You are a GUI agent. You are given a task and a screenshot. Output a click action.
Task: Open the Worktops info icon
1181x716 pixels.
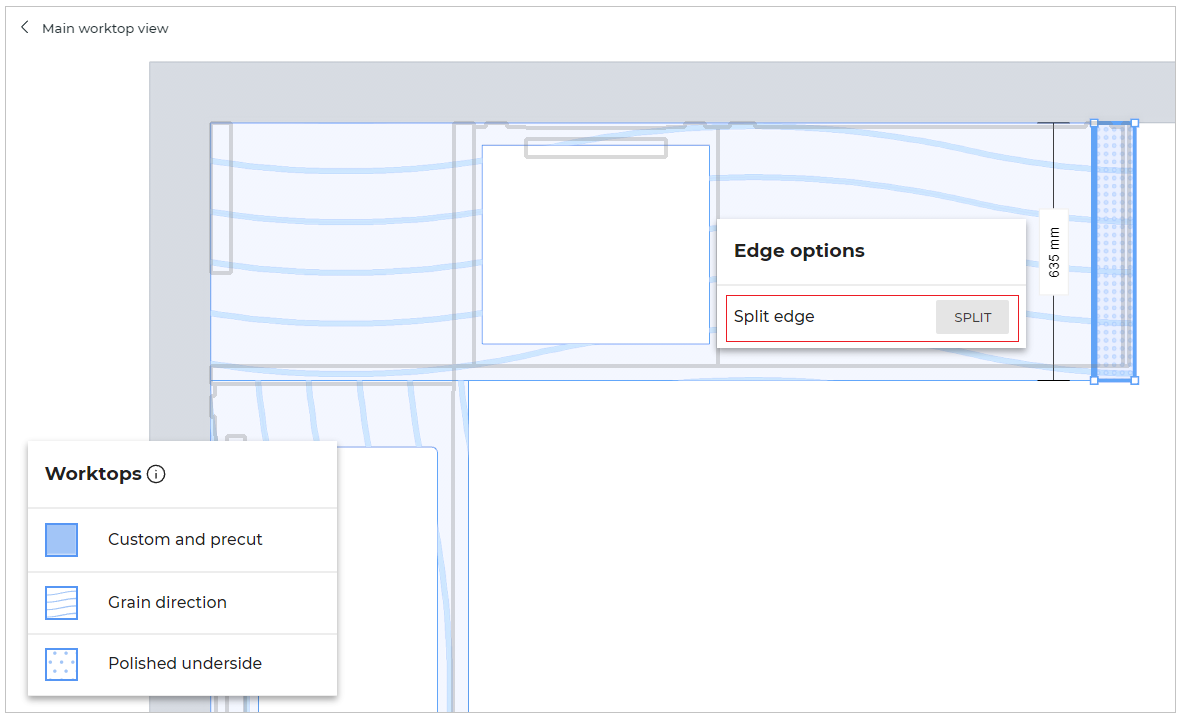(156, 474)
